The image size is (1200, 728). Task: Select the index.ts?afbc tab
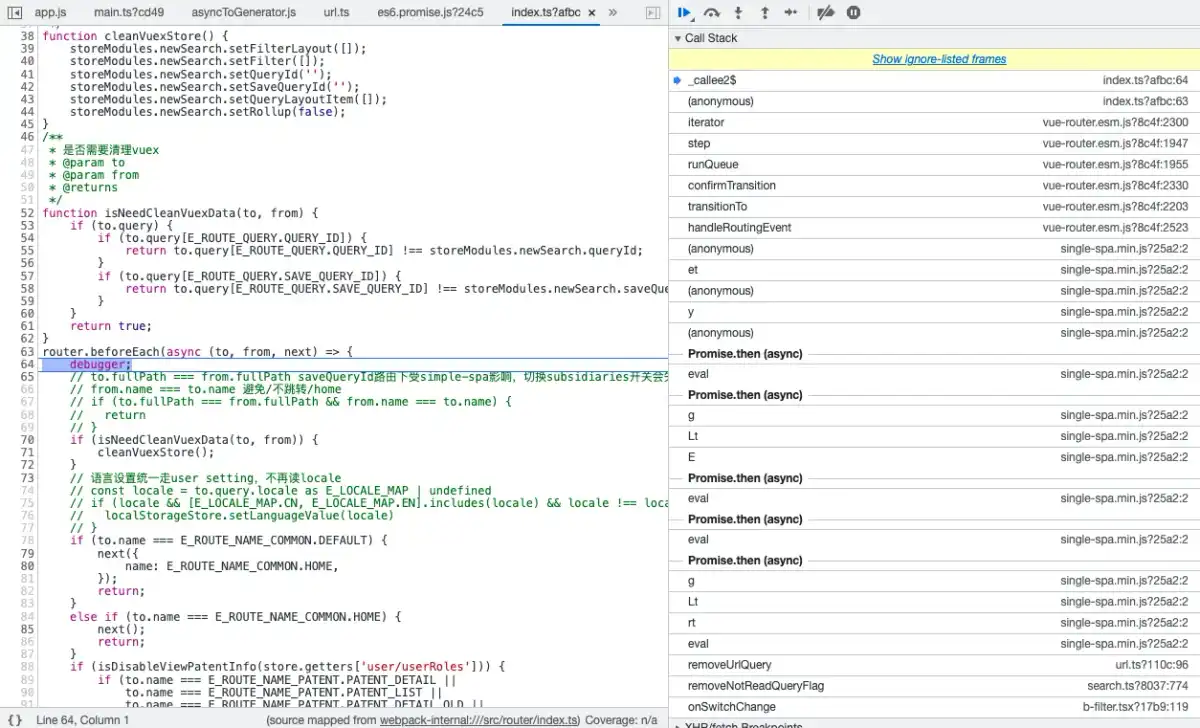pos(545,13)
